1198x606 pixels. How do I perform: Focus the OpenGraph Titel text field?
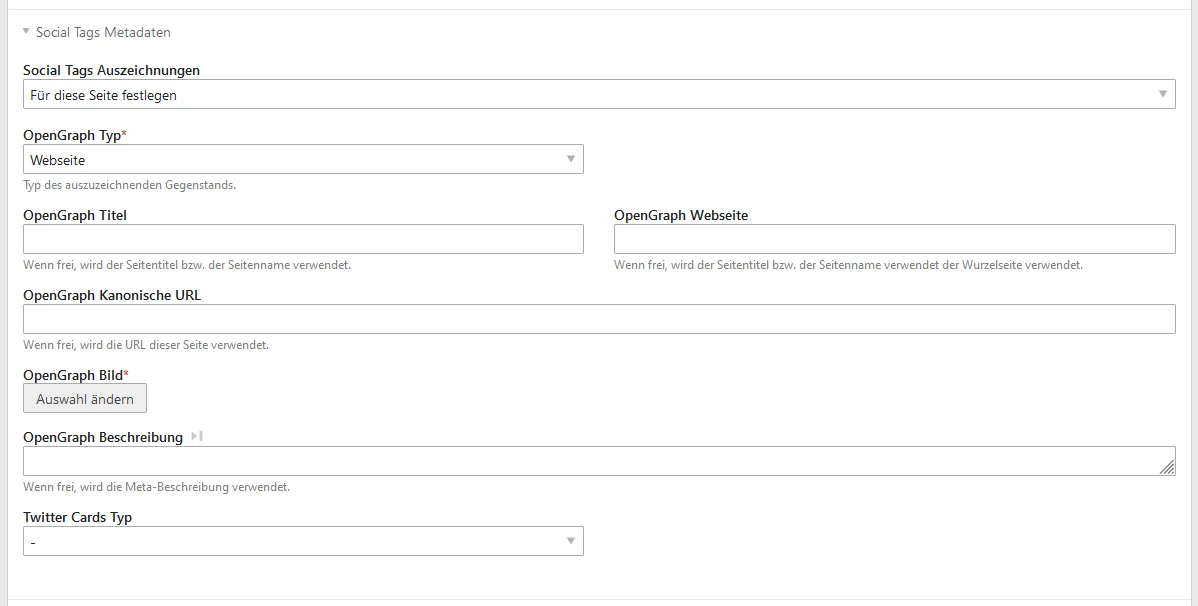[302, 239]
